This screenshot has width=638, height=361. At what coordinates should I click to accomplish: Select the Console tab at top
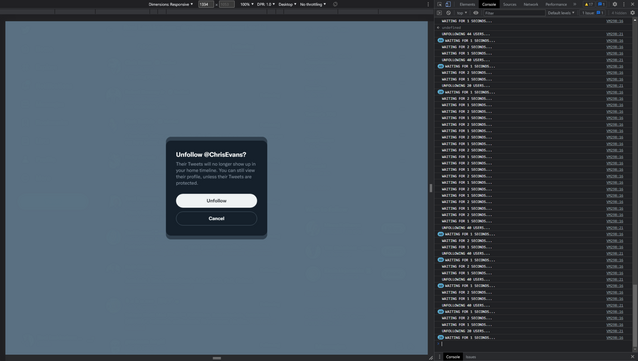(x=489, y=4)
